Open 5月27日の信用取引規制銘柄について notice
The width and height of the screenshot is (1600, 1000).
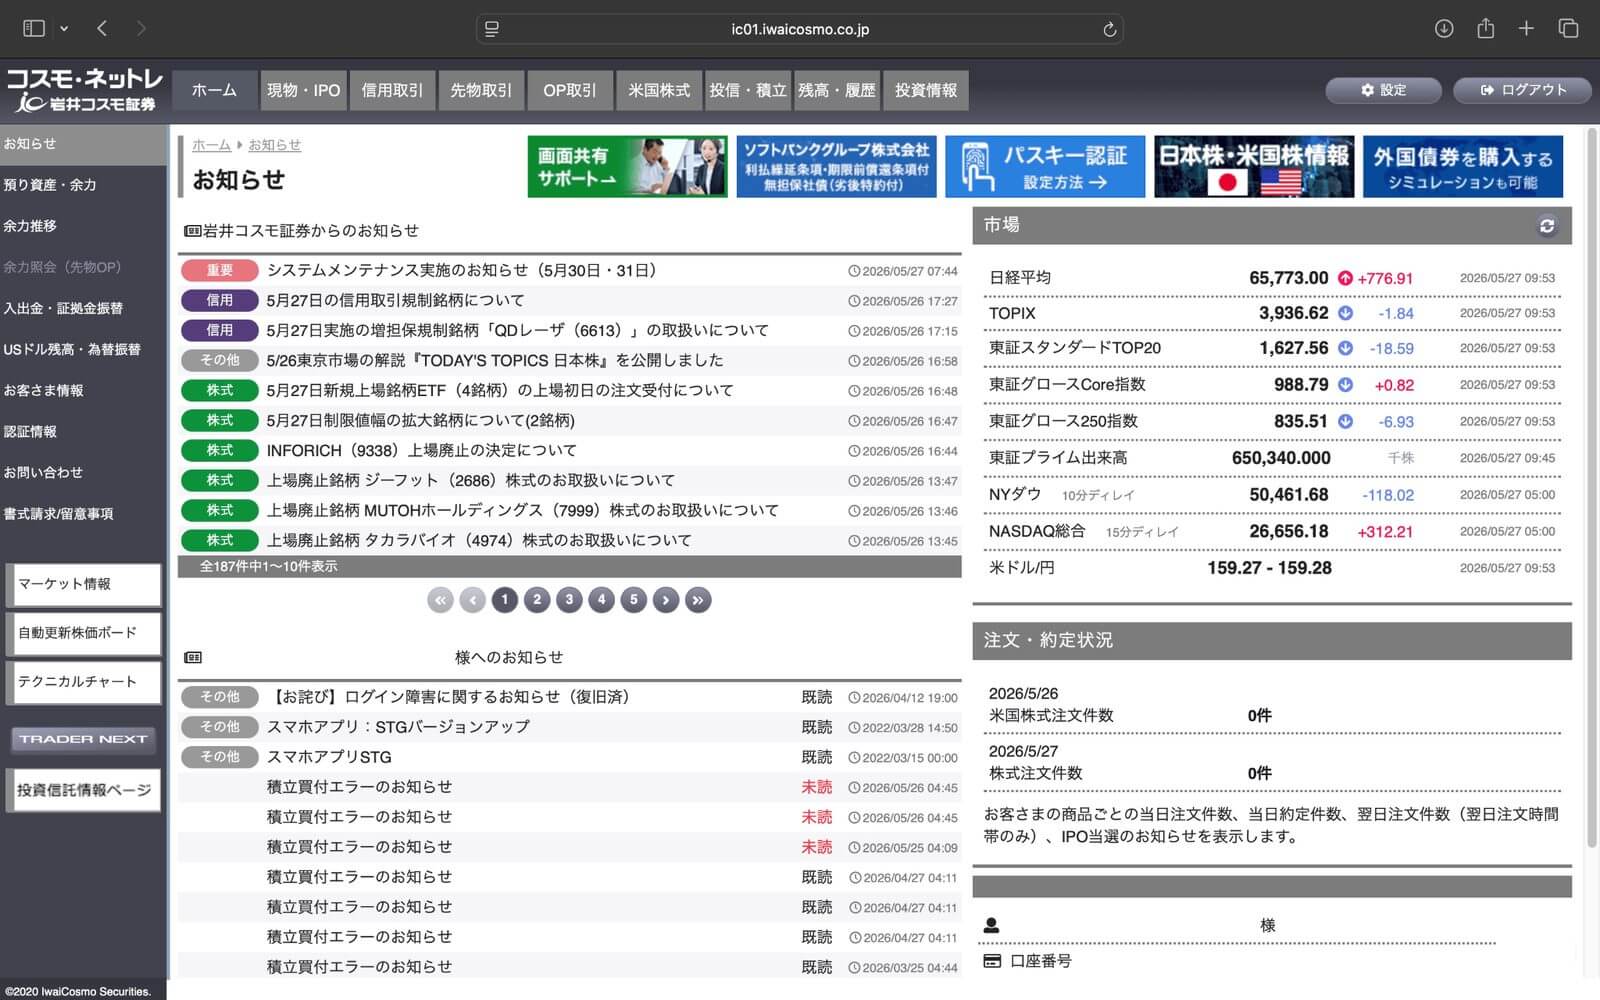pyautogui.click(x=396, y=301)
